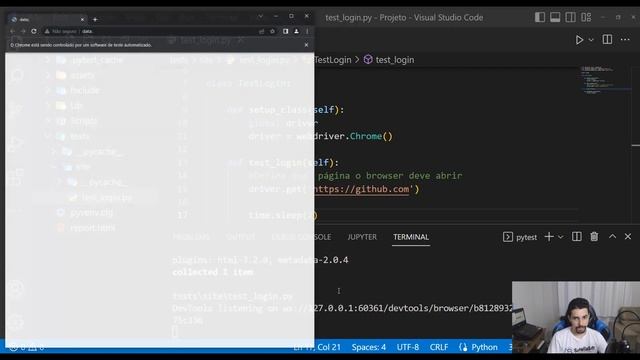Select TestLogin breadcrumb class
Image resolution: width=640 pixels, height=360 pixels.
332,60
